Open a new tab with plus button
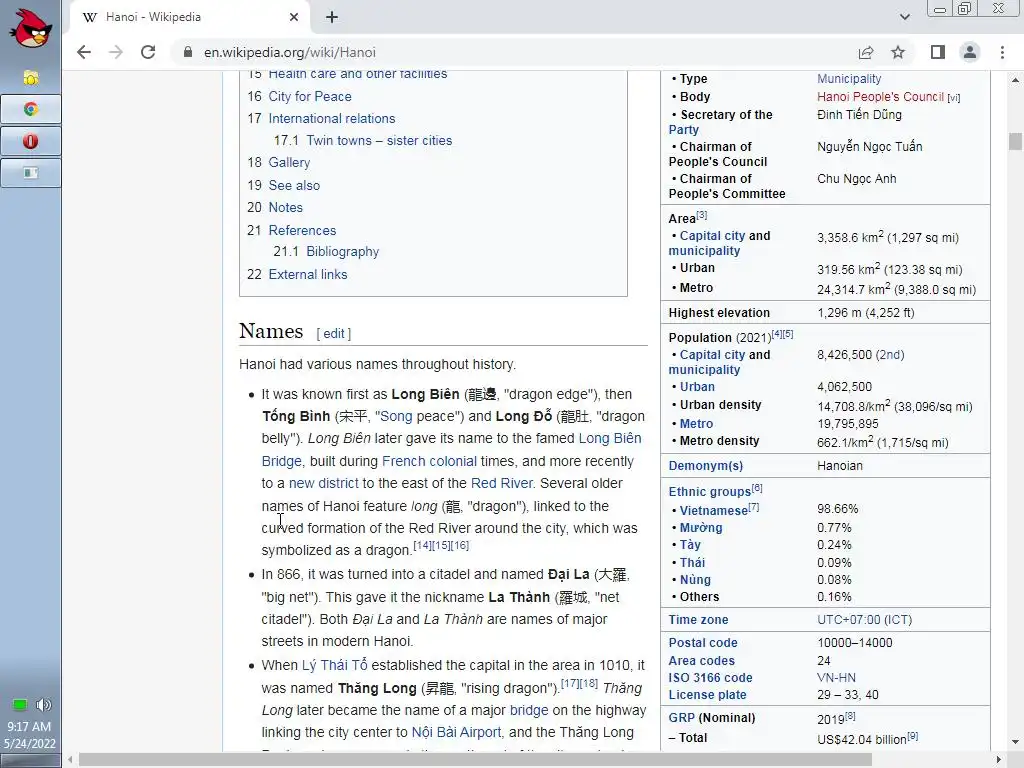Screen dimensions: 1024x768 coord(332,17)
